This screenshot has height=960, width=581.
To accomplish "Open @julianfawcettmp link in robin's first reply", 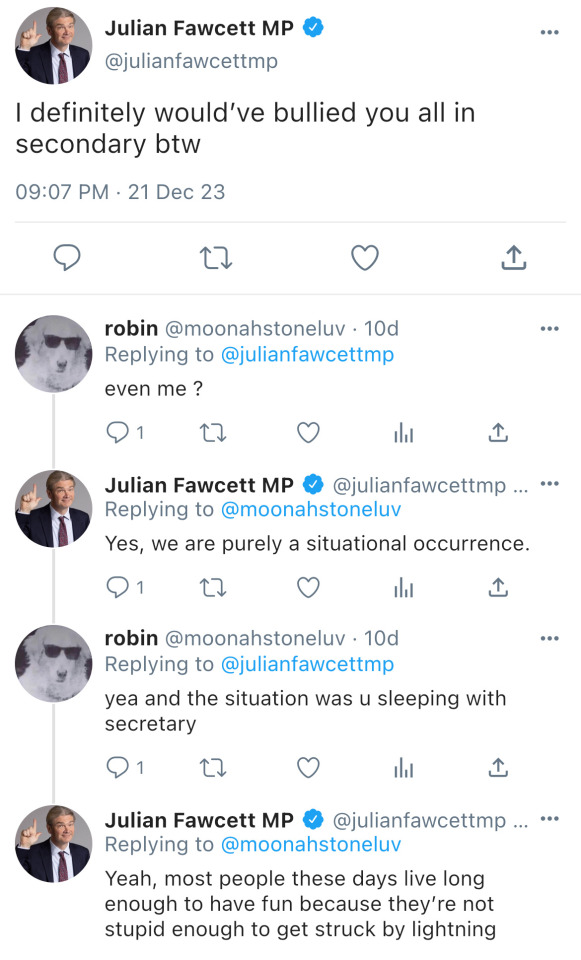I will click(x=307, y=354).
